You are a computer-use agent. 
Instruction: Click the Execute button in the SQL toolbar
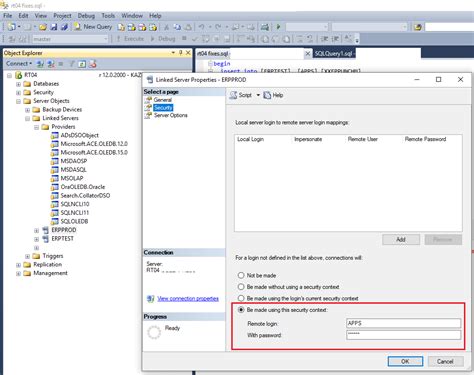click(x=130, y=39)
